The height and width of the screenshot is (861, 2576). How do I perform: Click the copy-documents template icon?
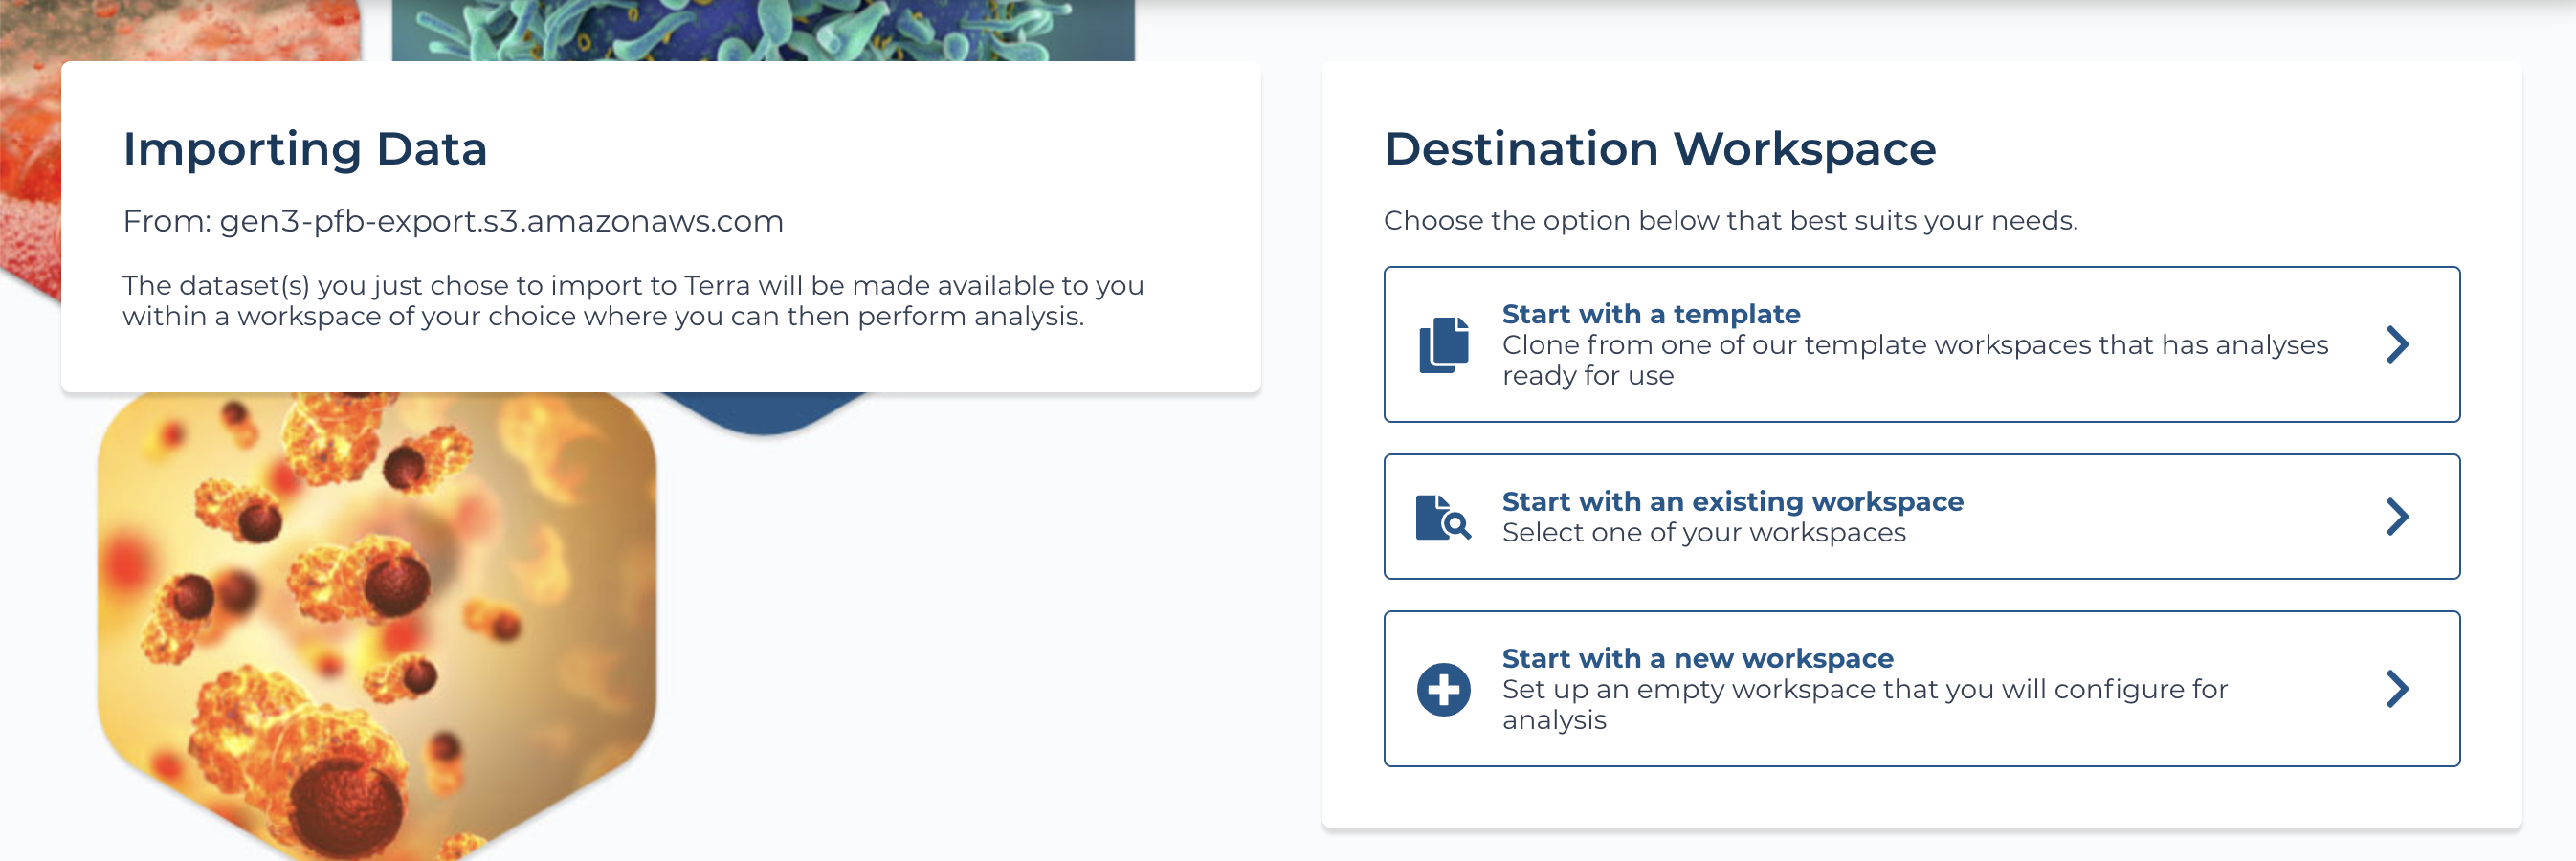[1443, 344]
